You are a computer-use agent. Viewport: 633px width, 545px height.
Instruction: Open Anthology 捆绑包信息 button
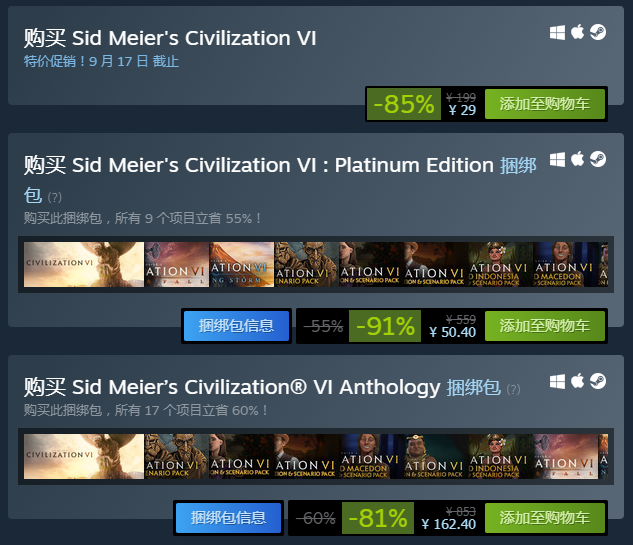(228, 518)
